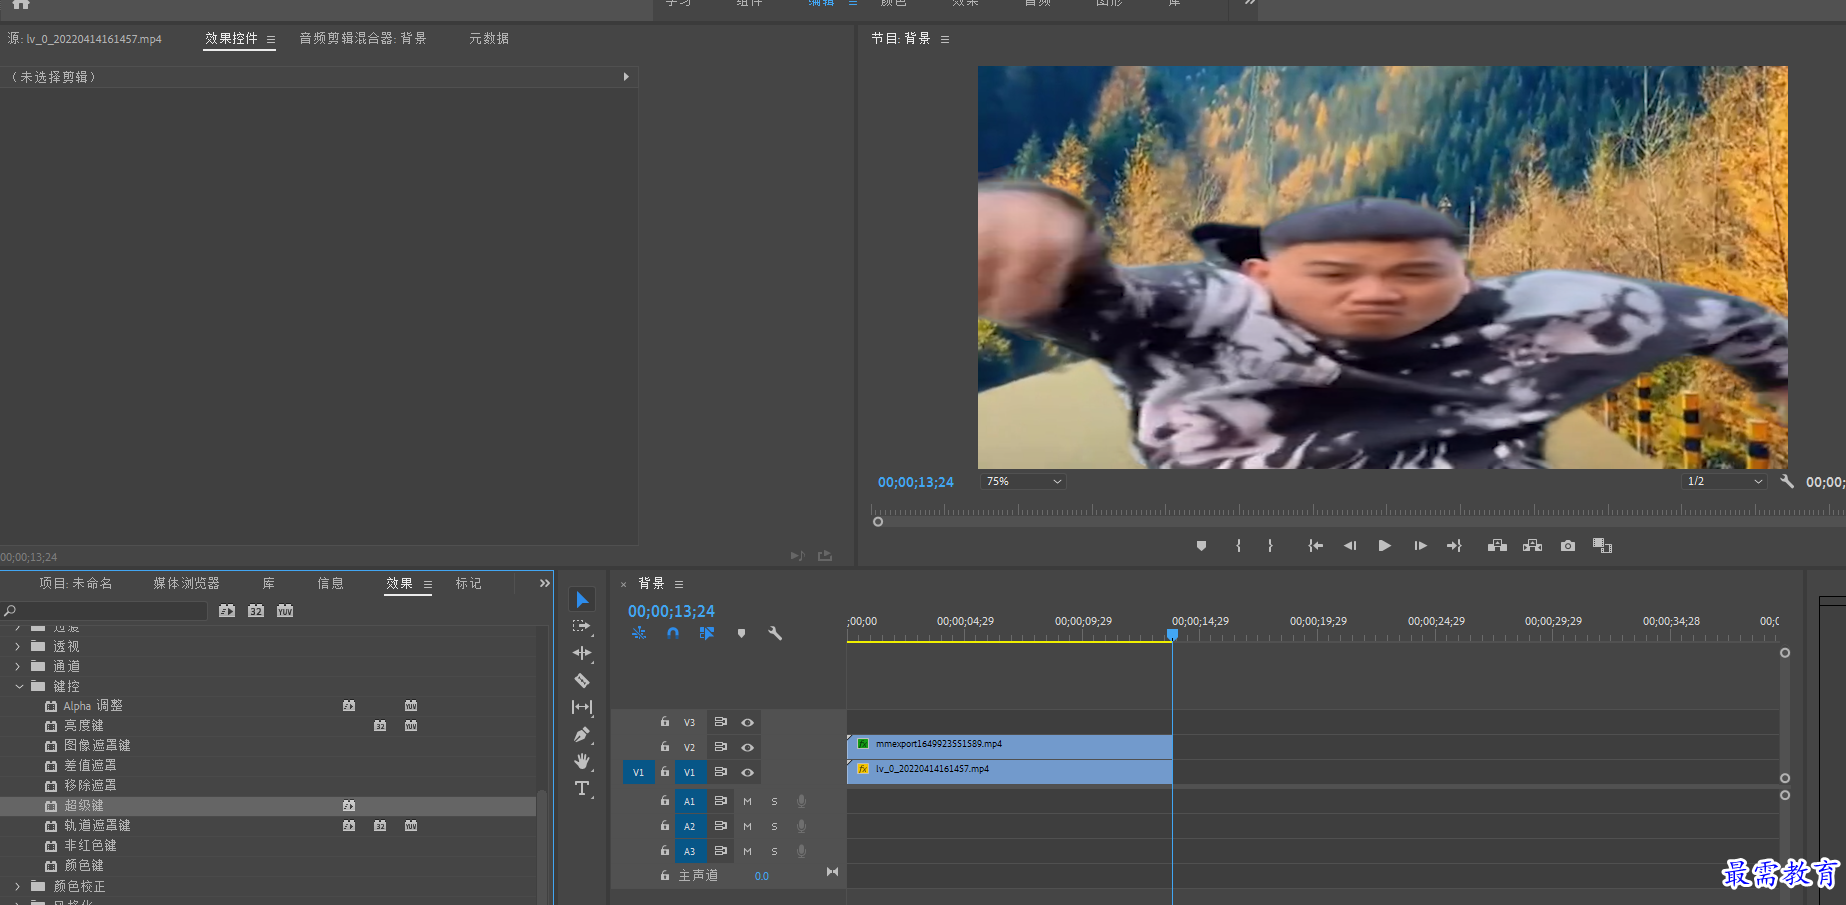Mark In point in Program monitor
The height and width of the screenshot is (905, 1846).
point(1238,546)
